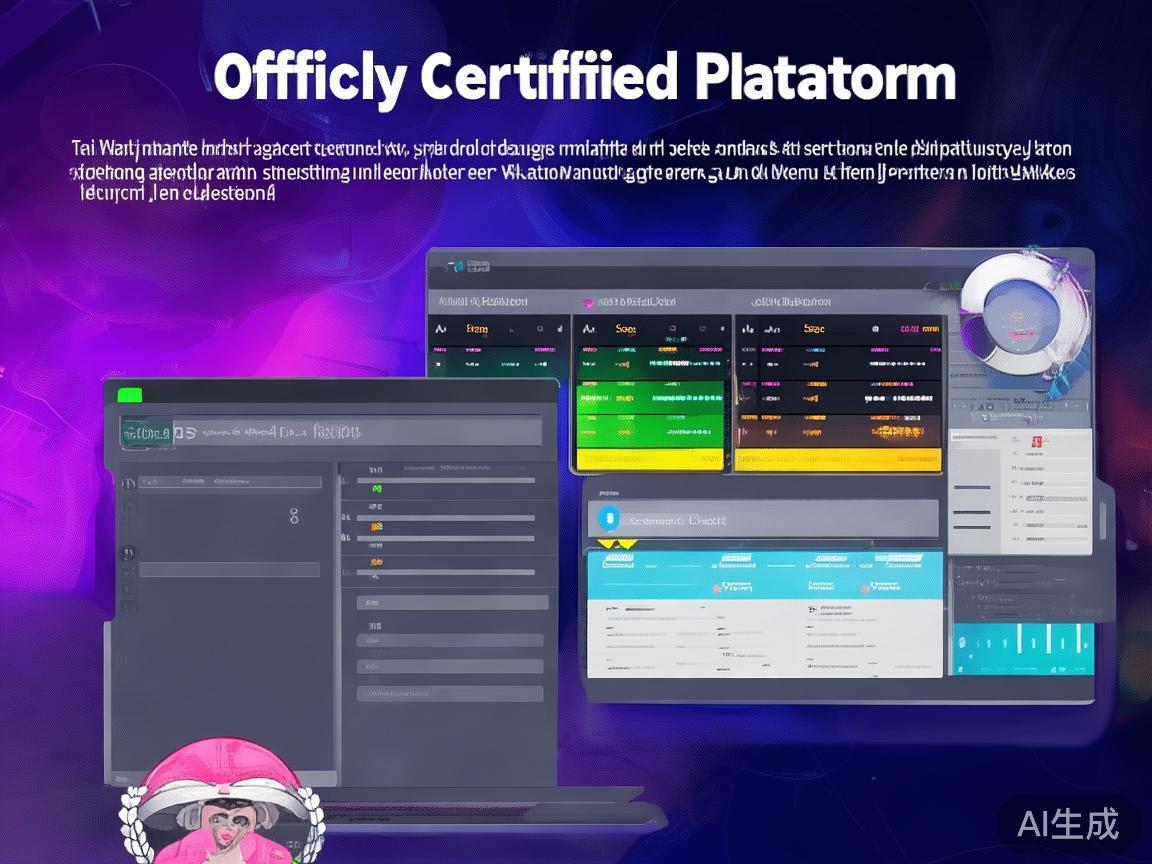Image resolution: width=1152 pixels, height=864 pixels.
Task: Click the yellow triangle markers above cyan table
Action: (x=615, y=544)
